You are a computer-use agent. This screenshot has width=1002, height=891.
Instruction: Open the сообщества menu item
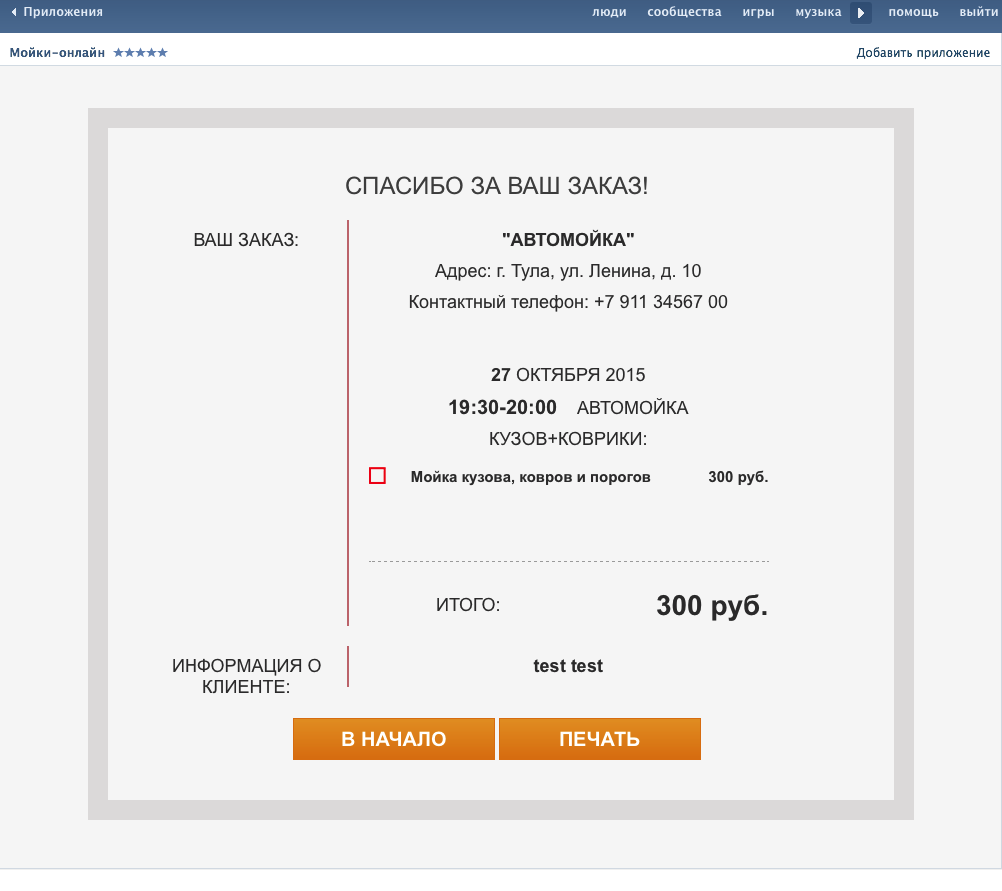(684, 12)
